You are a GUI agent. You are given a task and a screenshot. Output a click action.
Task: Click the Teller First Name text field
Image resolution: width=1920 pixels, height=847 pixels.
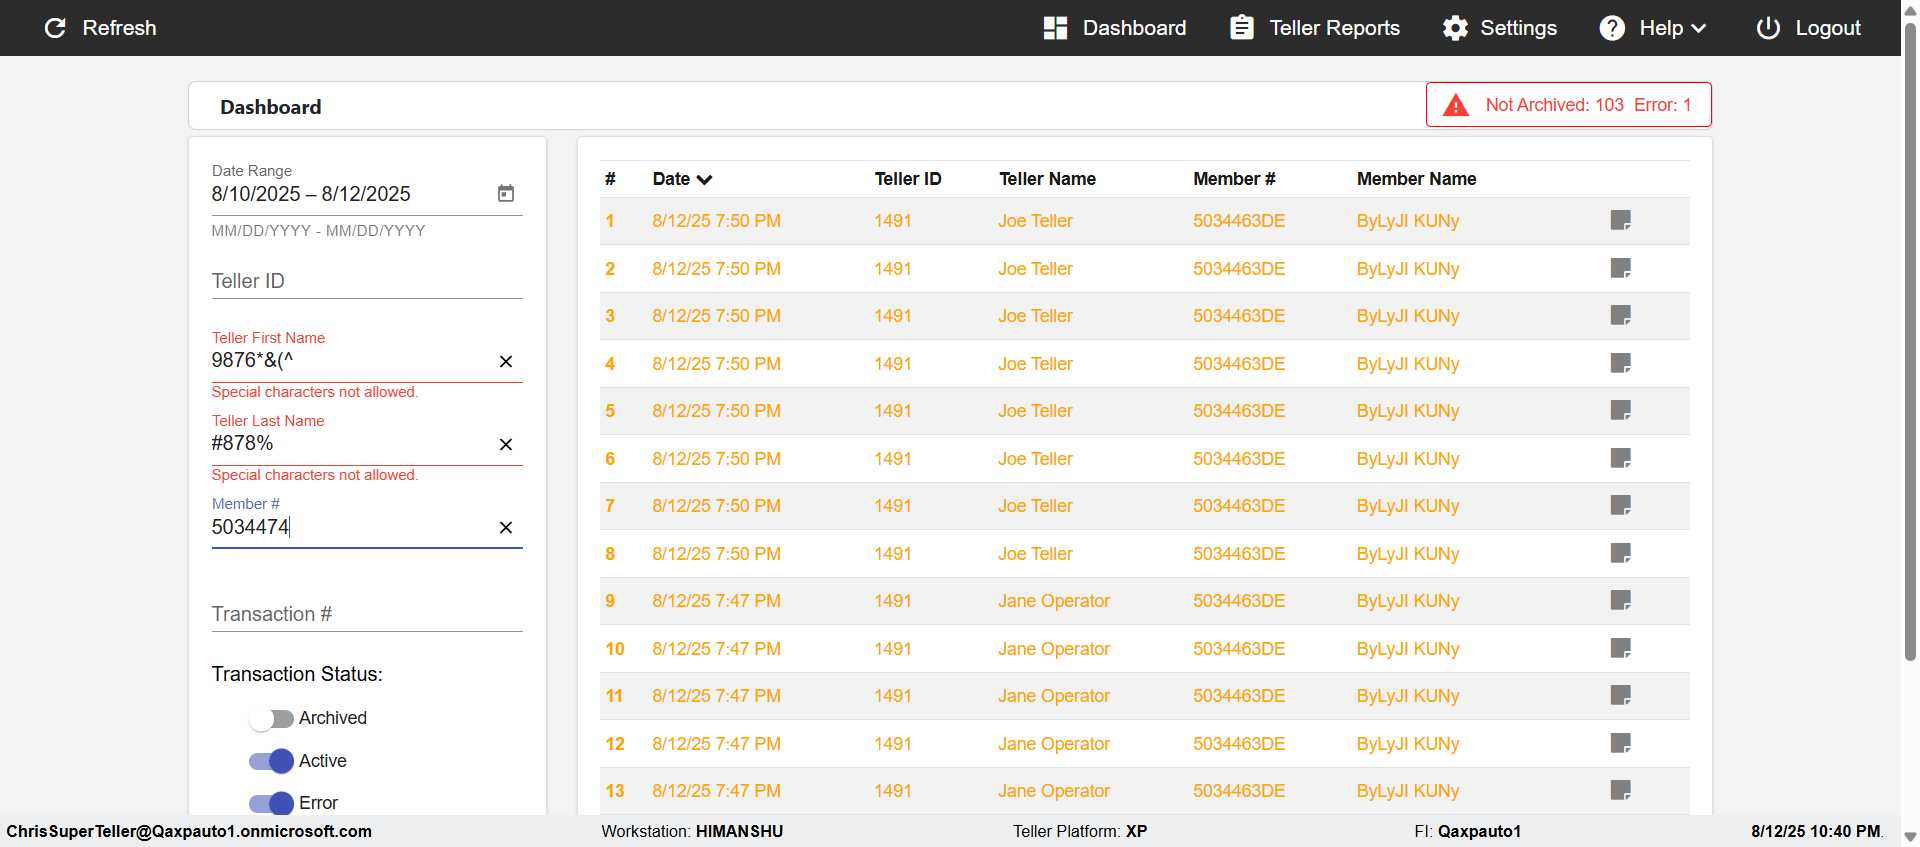pos(352,361)
